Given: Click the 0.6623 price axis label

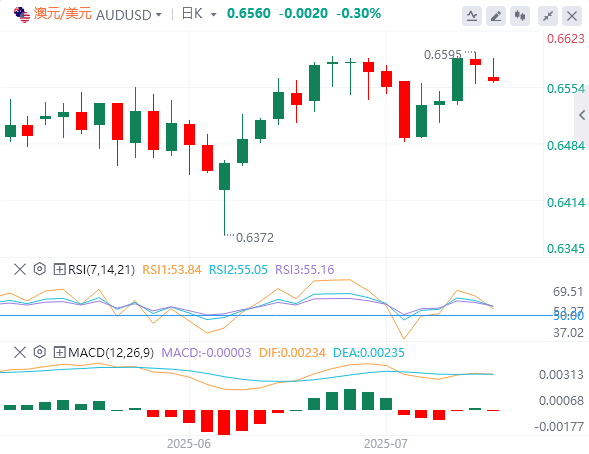Looking at the screenshot, I should coord(566,39).
